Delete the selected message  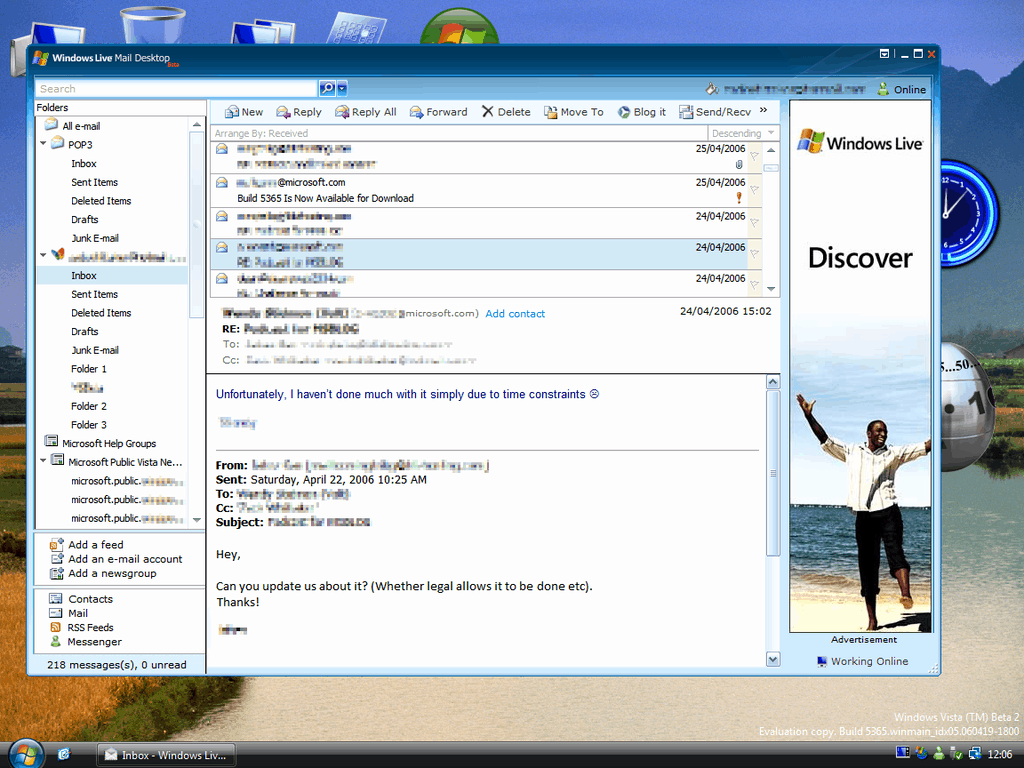[506, 112]
